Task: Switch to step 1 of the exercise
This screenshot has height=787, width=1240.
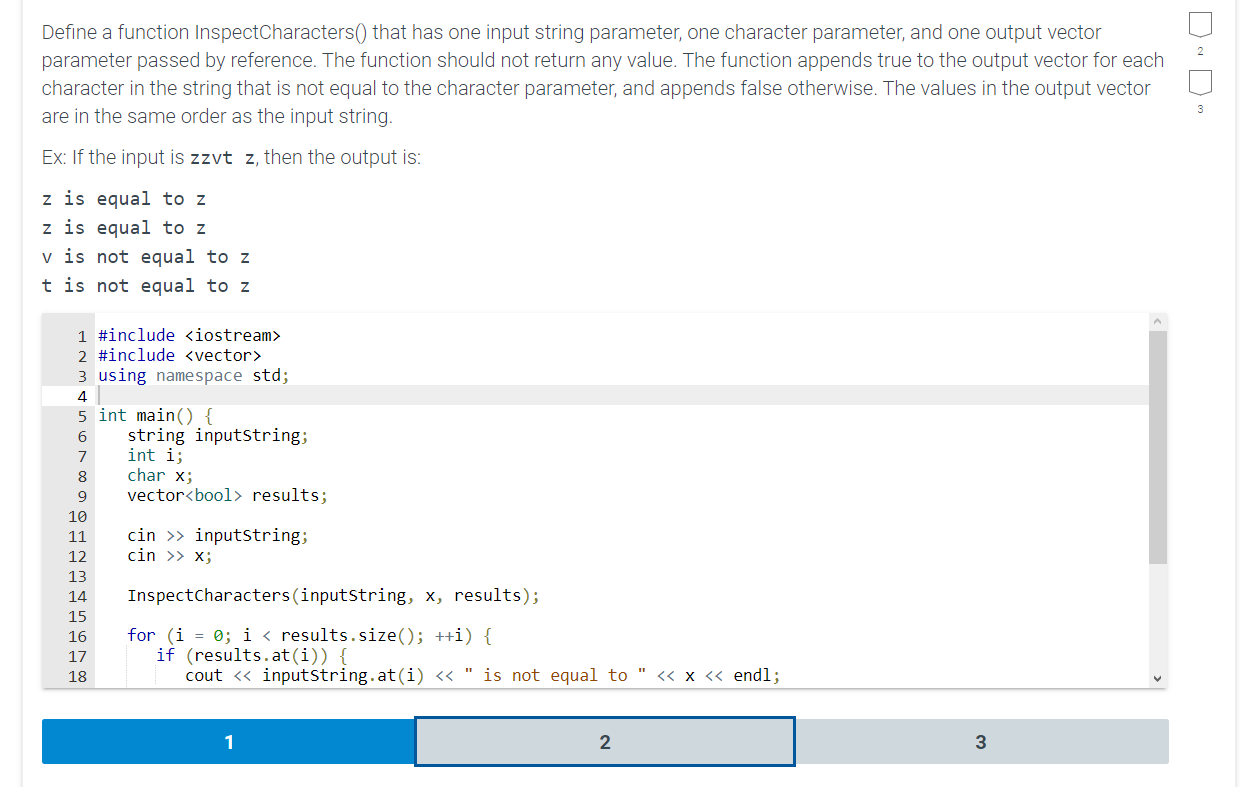Action: pos(228,741)
